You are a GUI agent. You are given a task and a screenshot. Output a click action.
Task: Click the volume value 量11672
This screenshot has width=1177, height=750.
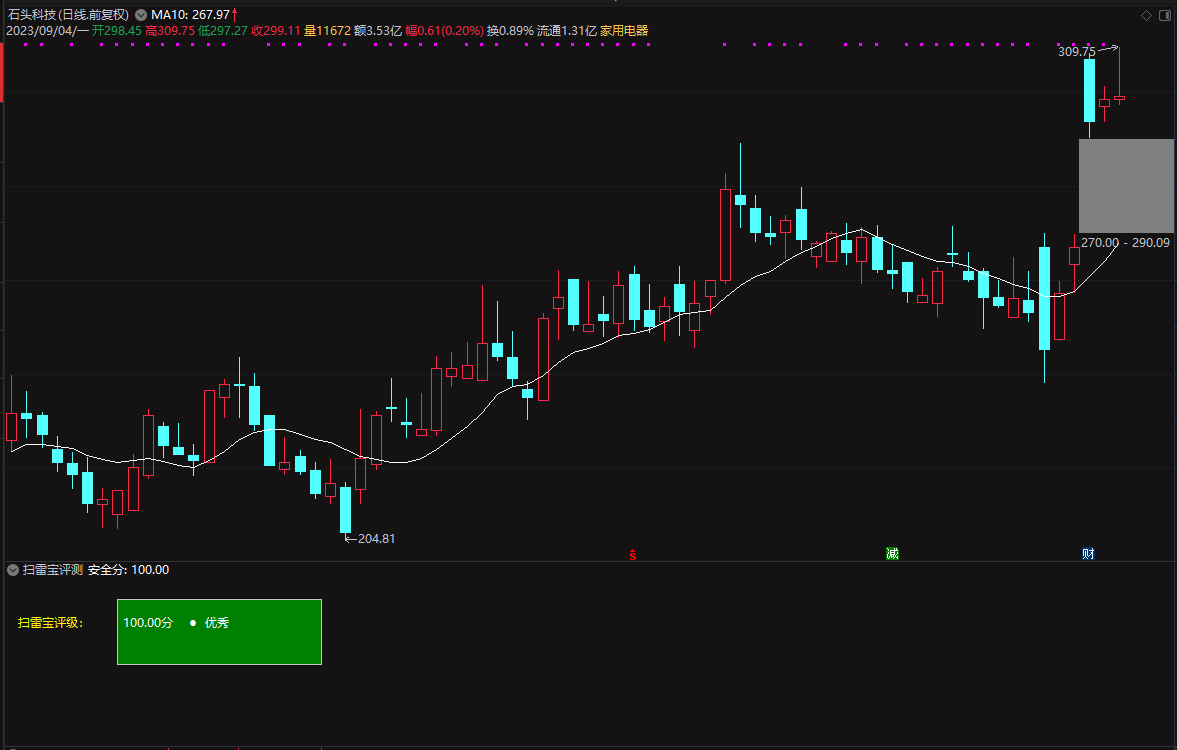coord(327,31)
